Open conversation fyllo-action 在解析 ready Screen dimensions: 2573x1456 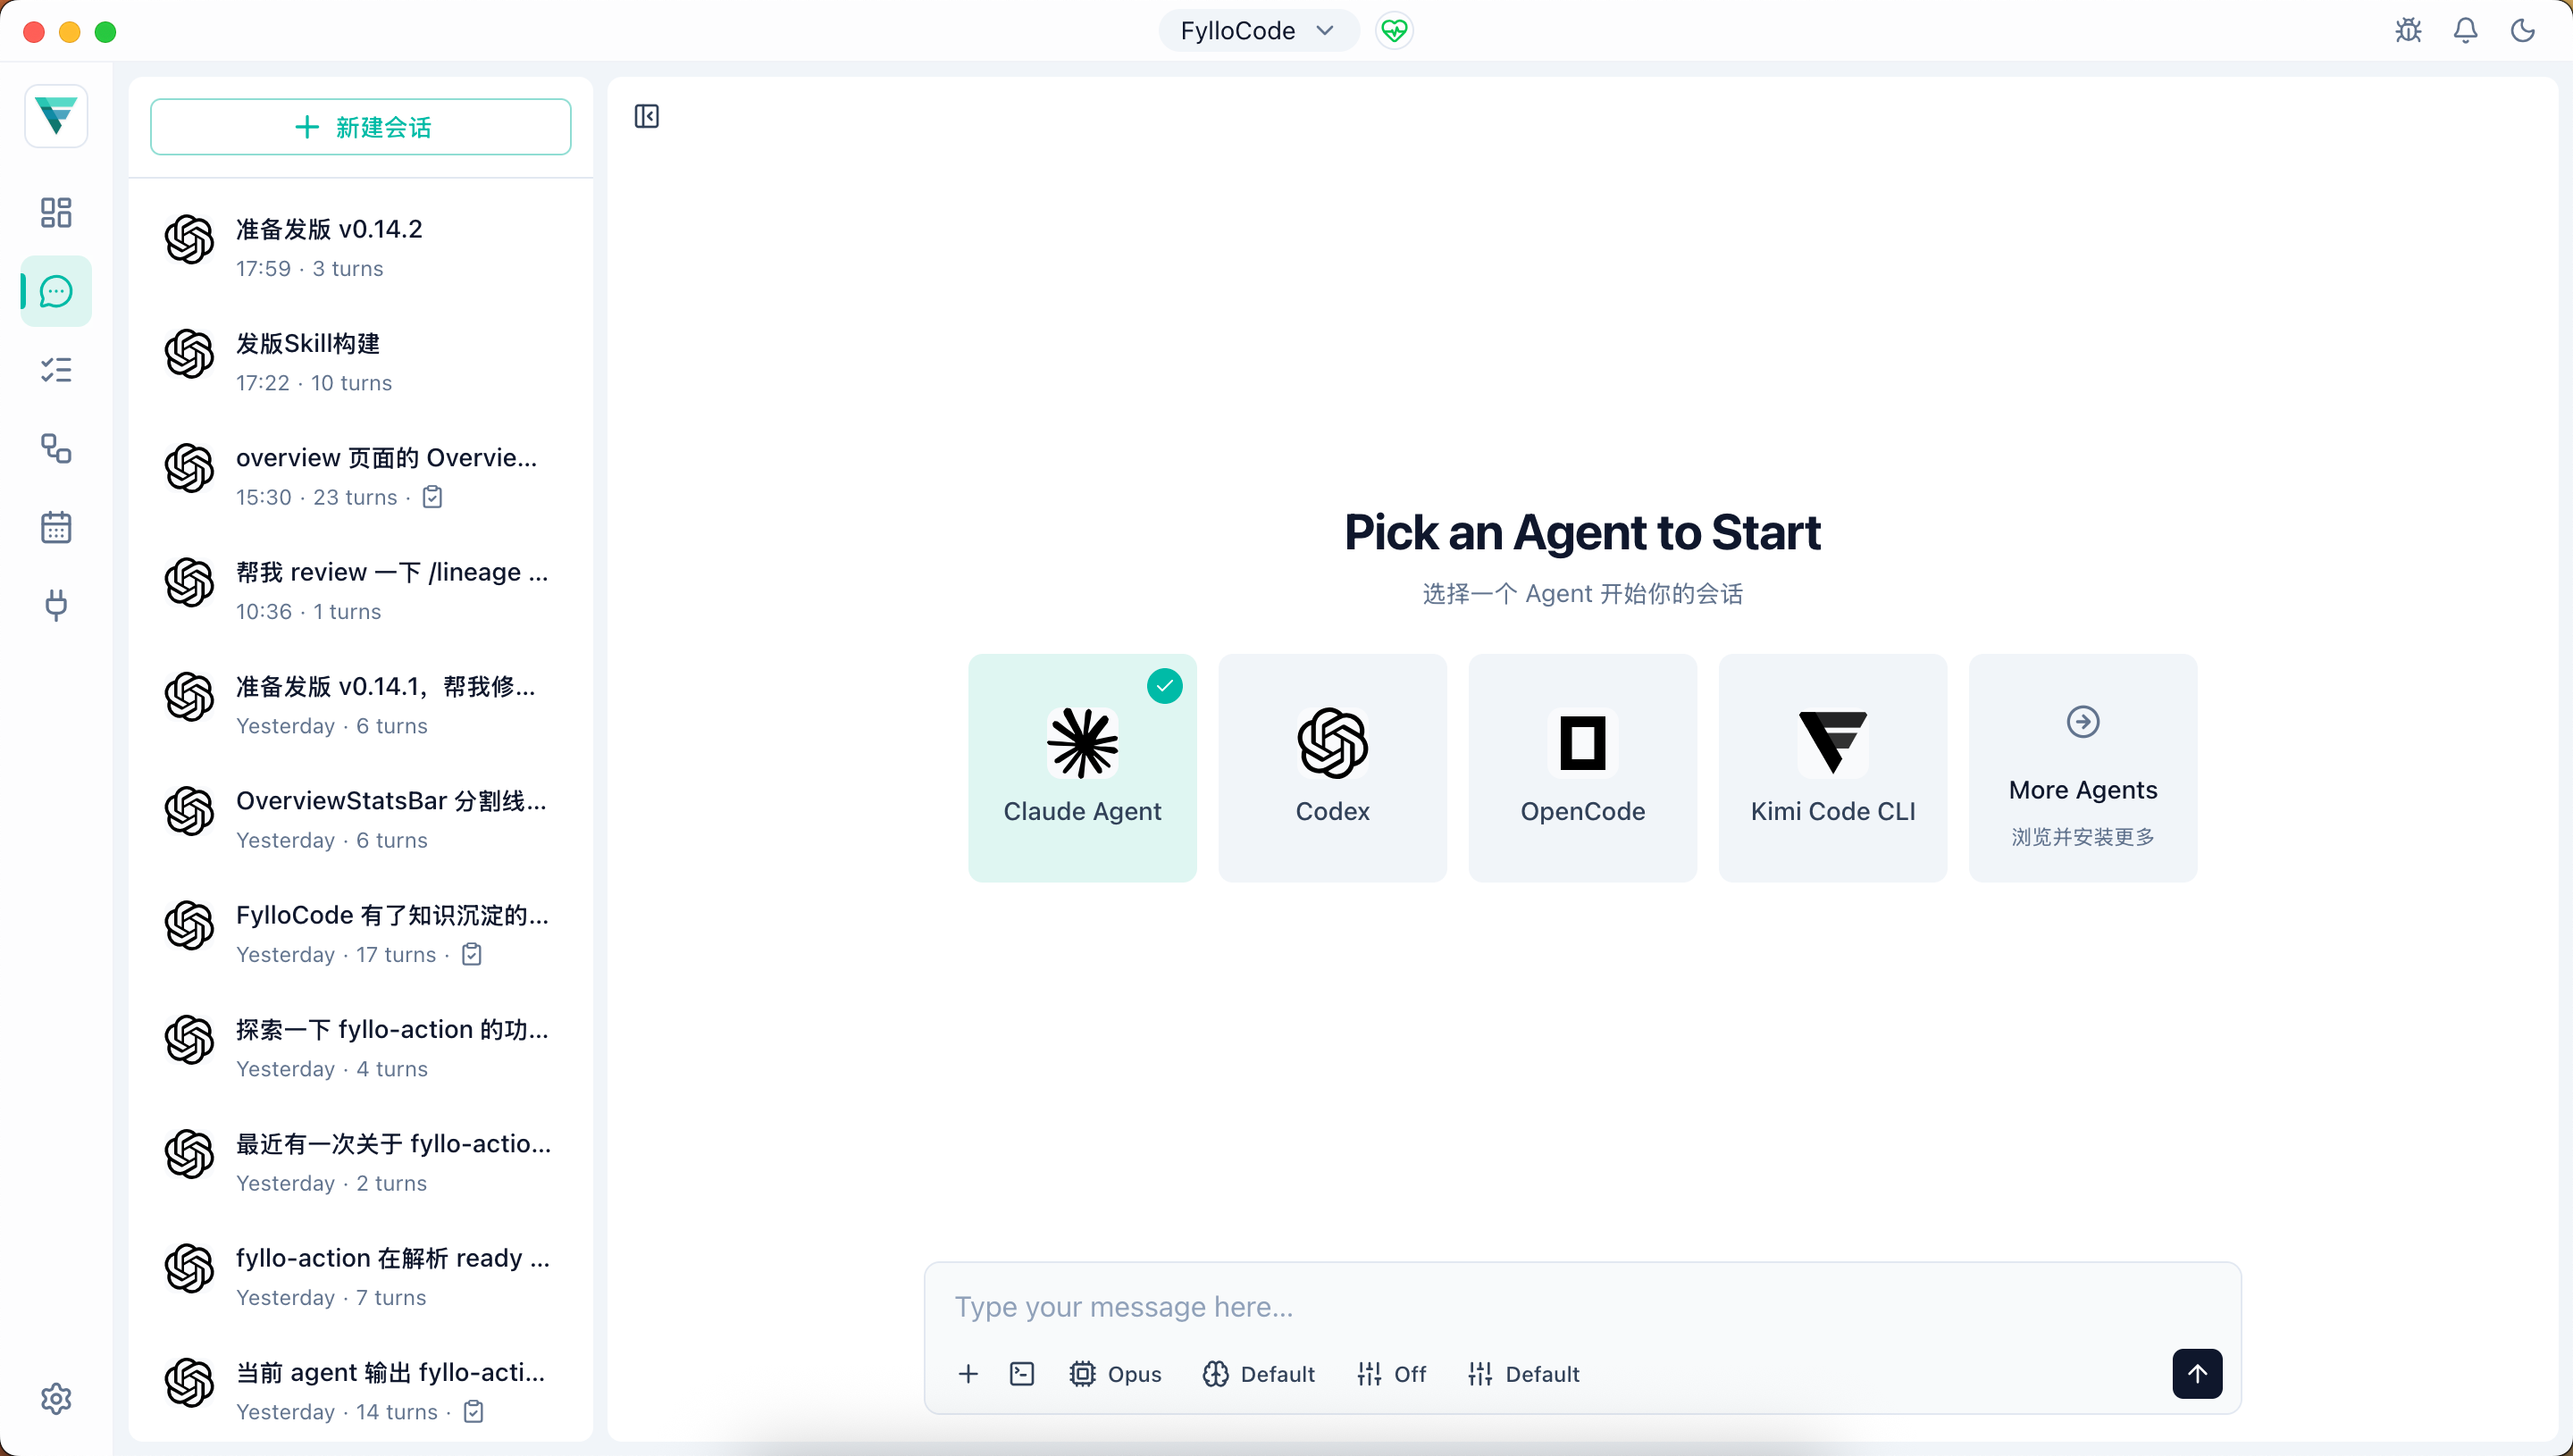(x=360, y=1277)
